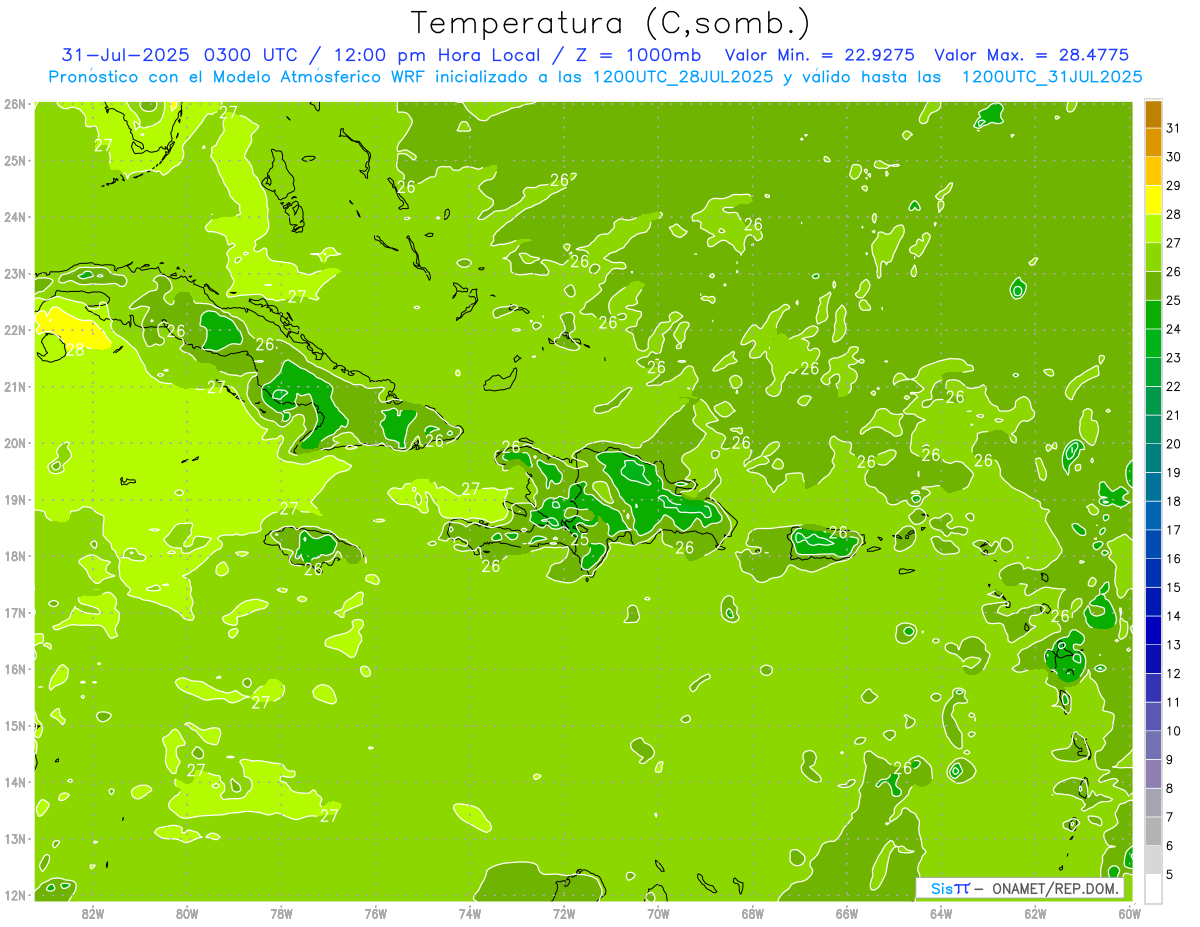The height and width of the screenshot is (927, 1200).
Task: Click the '60W' longitude axis label
Action: point(1129,913)
